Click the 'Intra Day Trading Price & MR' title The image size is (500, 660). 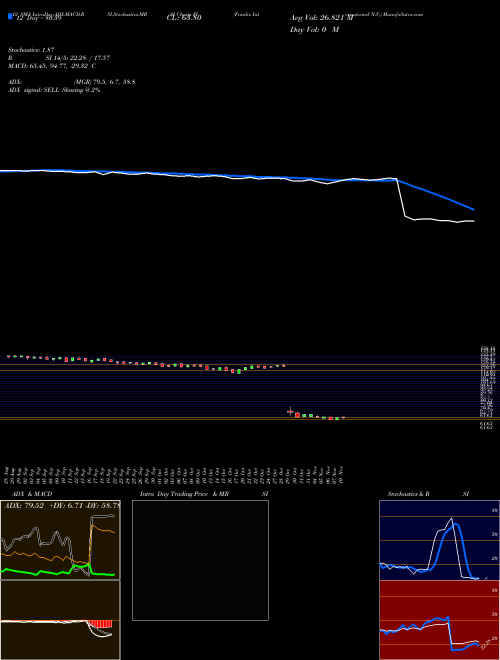click(184, 494)
